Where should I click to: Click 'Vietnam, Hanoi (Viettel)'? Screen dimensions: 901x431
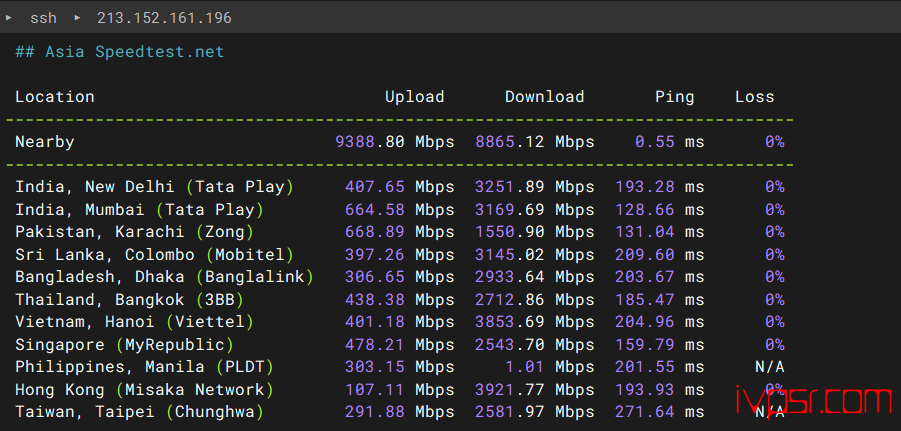(x=134, y=322)
